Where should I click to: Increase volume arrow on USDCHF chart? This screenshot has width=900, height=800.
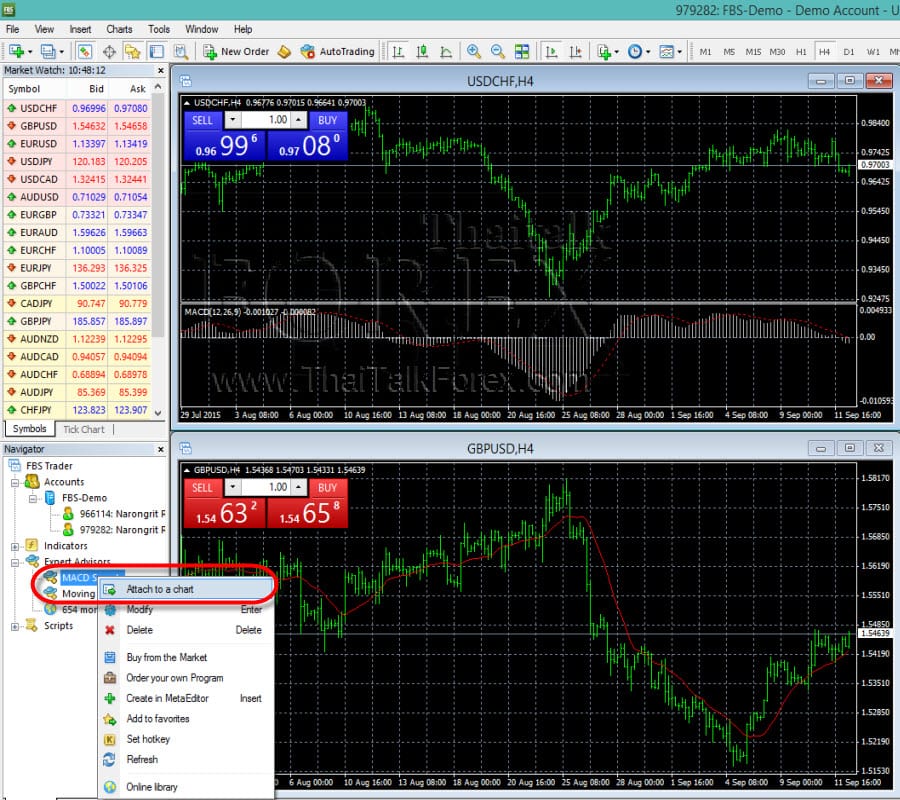click(298, 121)
